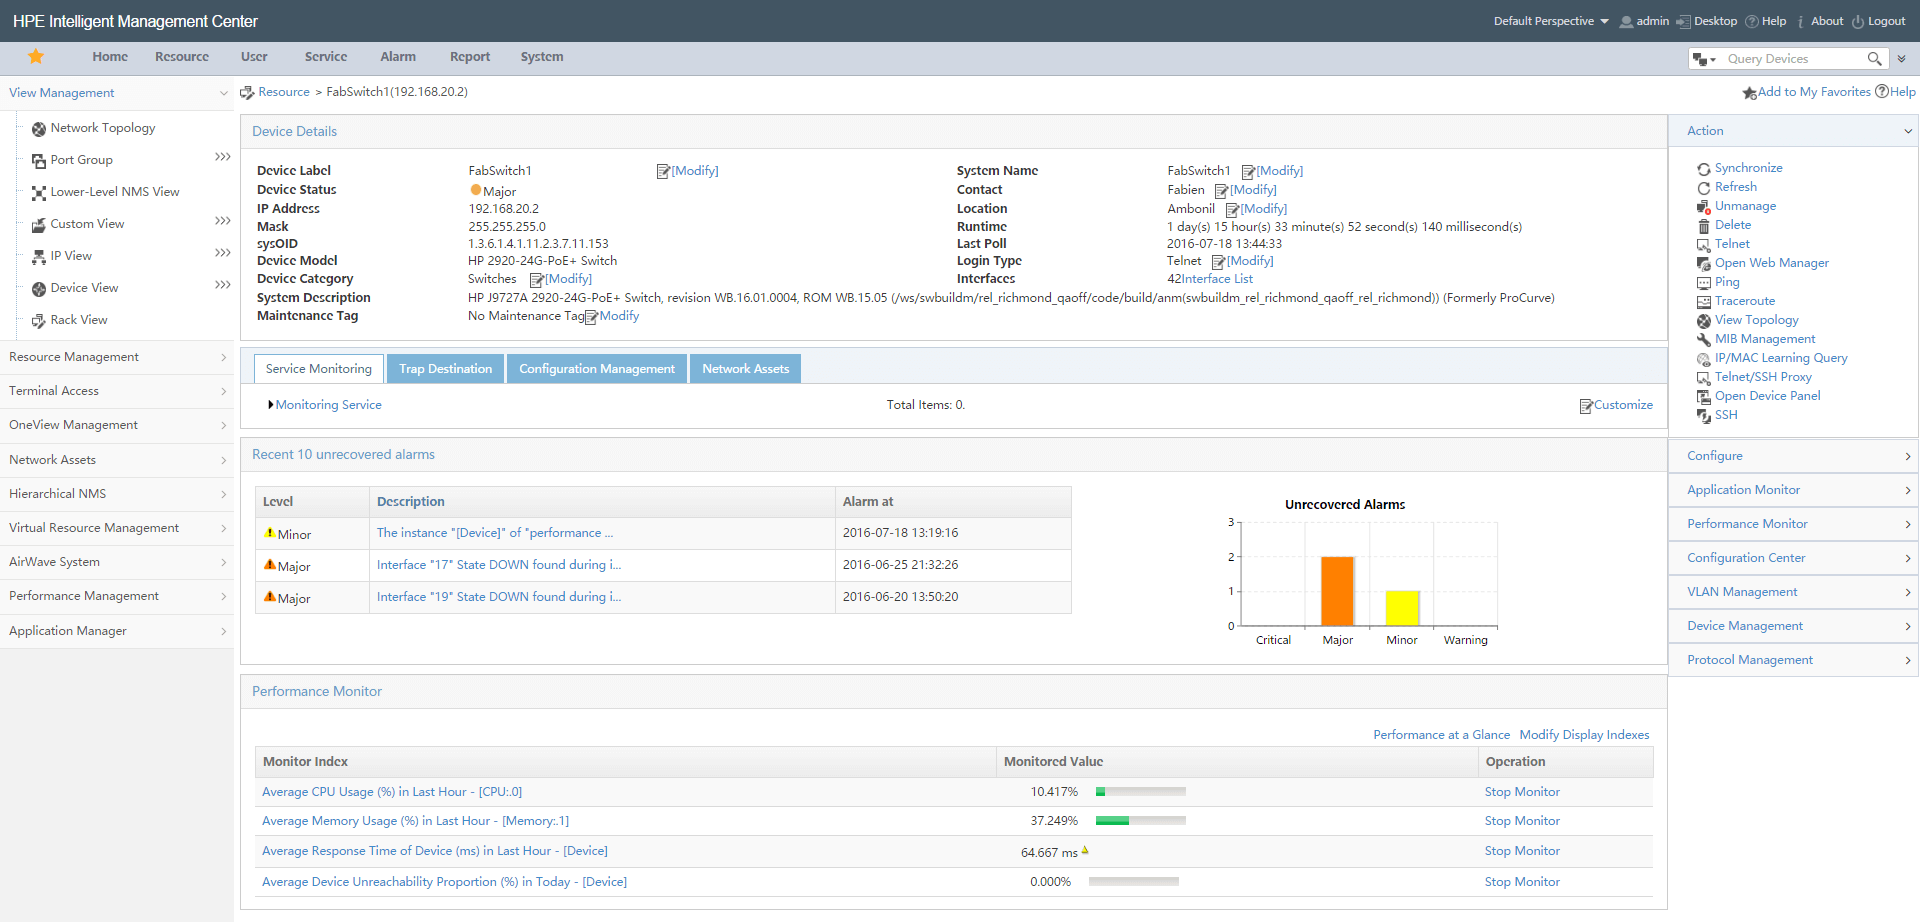Click the Memory Usage progress bar
The width and height of the screenshot is (1920, 922).
(x=1140, y=821)
